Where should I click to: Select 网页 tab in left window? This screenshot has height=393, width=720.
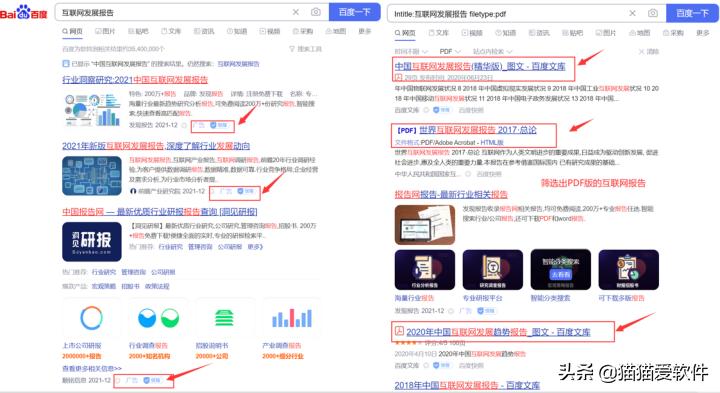pyautogui.click(x=73, y=31)
